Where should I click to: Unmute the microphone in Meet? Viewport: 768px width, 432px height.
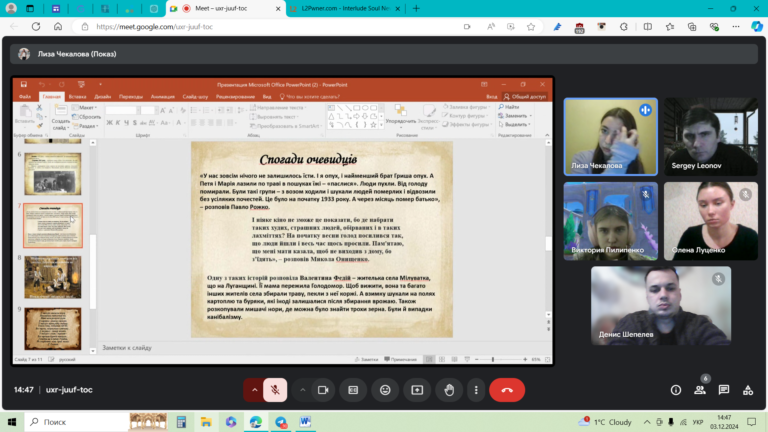pyautogui.click(x=275, y=390)
